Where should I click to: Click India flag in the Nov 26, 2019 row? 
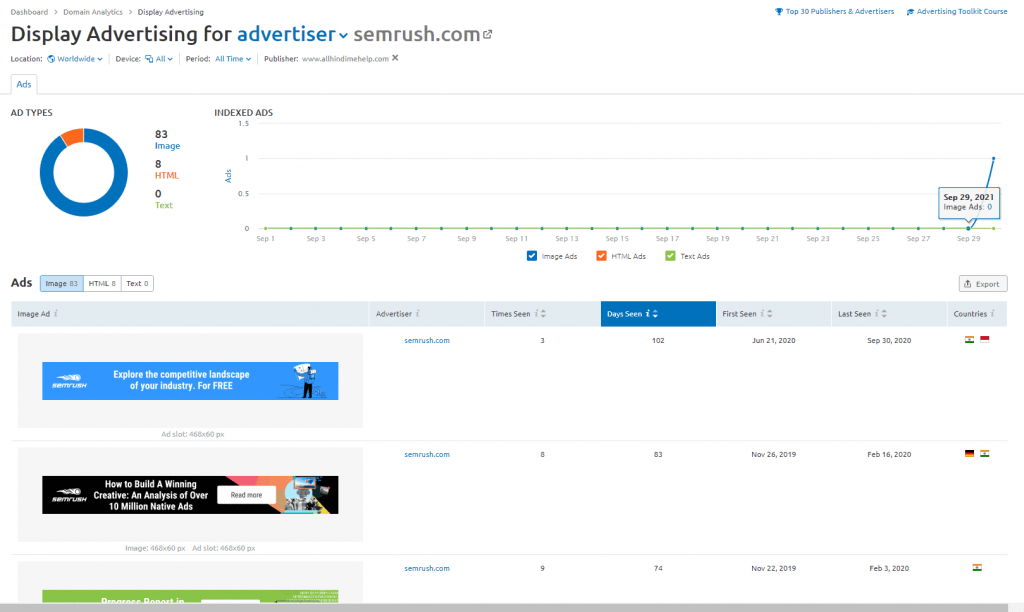[985, 453]
